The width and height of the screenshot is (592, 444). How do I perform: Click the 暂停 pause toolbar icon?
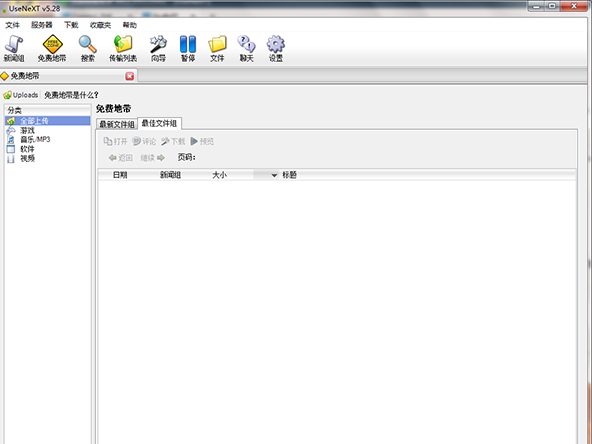click(x=188, y=49)
